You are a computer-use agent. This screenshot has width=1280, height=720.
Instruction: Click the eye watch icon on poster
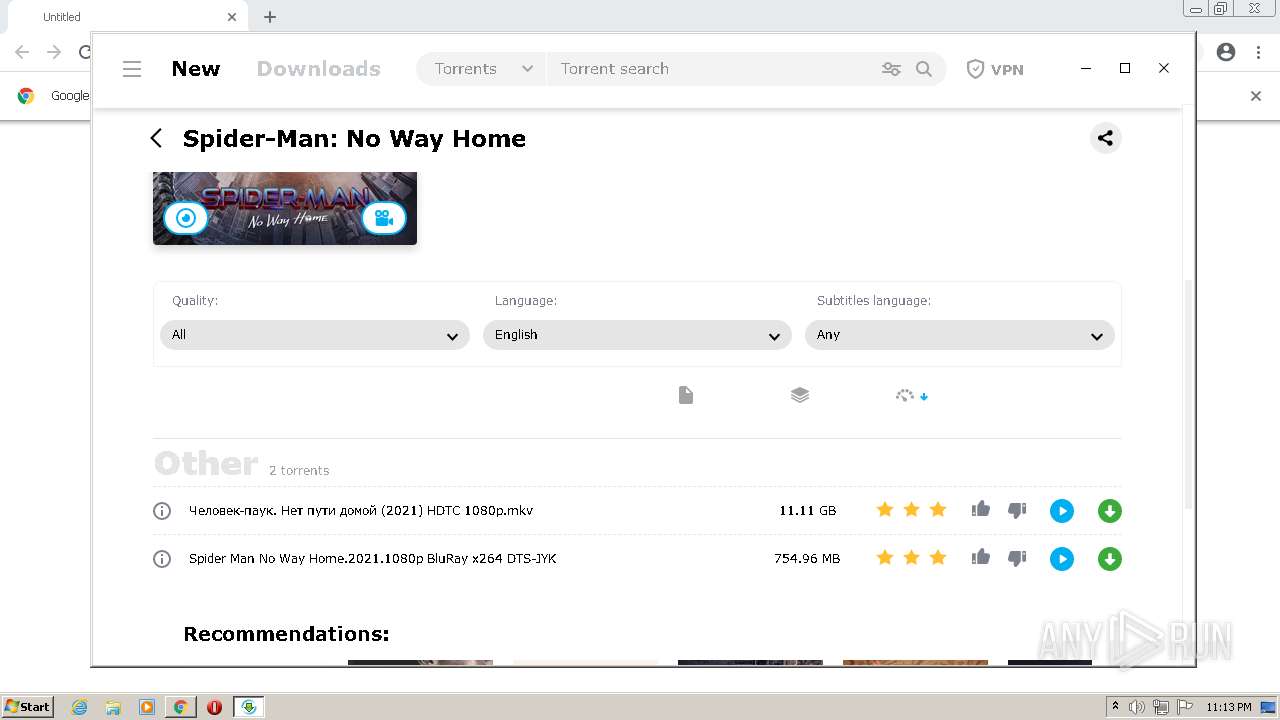[x=185, y=217]
